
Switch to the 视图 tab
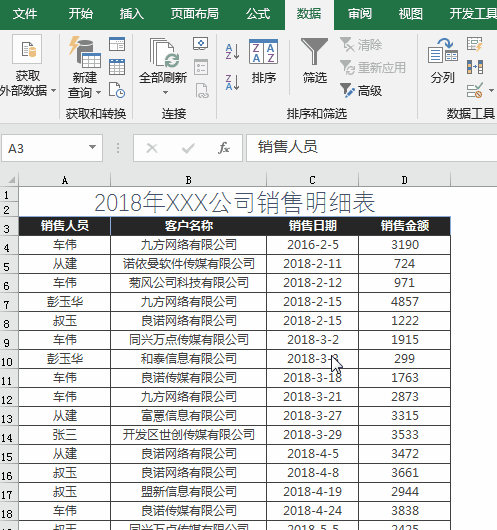[410, 14]
